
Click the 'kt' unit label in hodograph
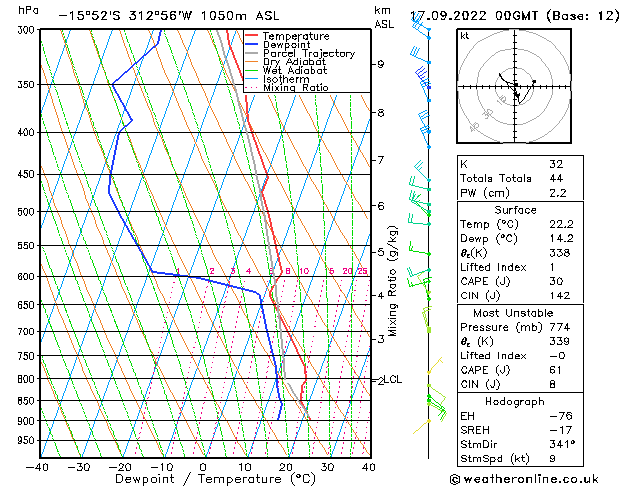tap(465, 36)
